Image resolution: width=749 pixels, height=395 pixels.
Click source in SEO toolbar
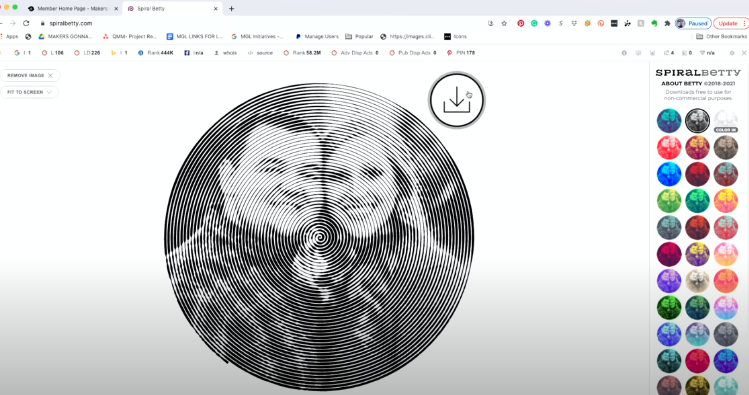[x=260, y=53]
